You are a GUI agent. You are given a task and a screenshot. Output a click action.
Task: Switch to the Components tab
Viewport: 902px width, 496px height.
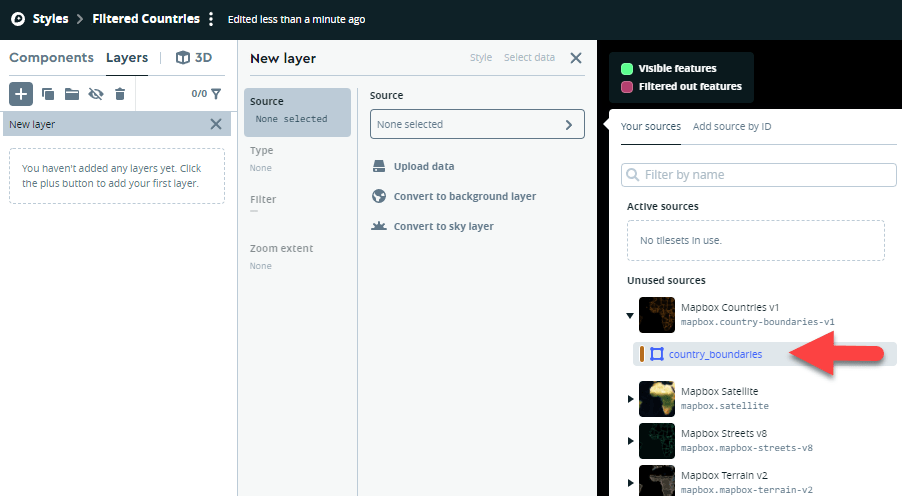(51, 58)
